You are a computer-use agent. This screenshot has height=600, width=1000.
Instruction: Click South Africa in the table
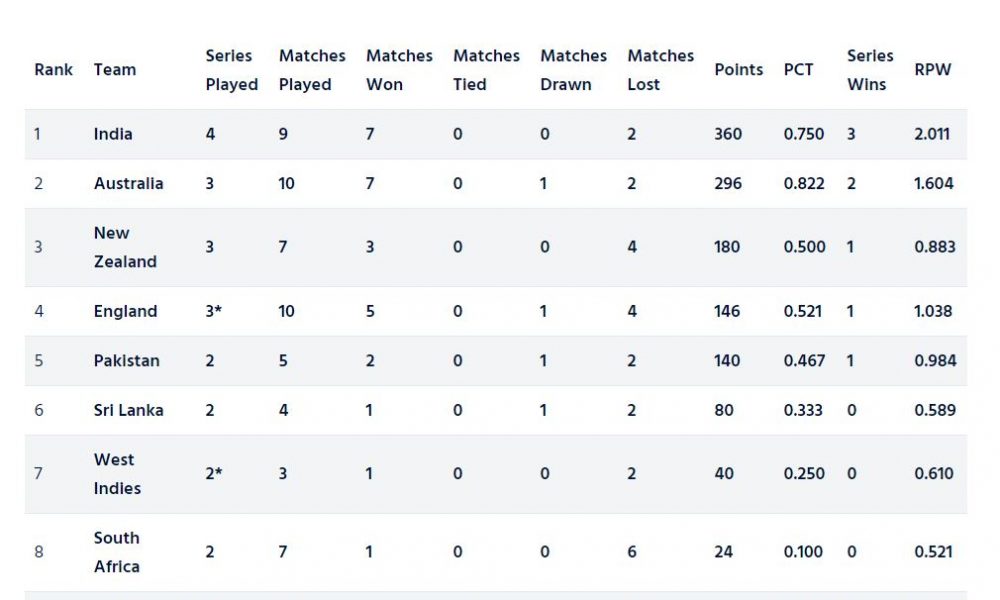tap(117, 552)
